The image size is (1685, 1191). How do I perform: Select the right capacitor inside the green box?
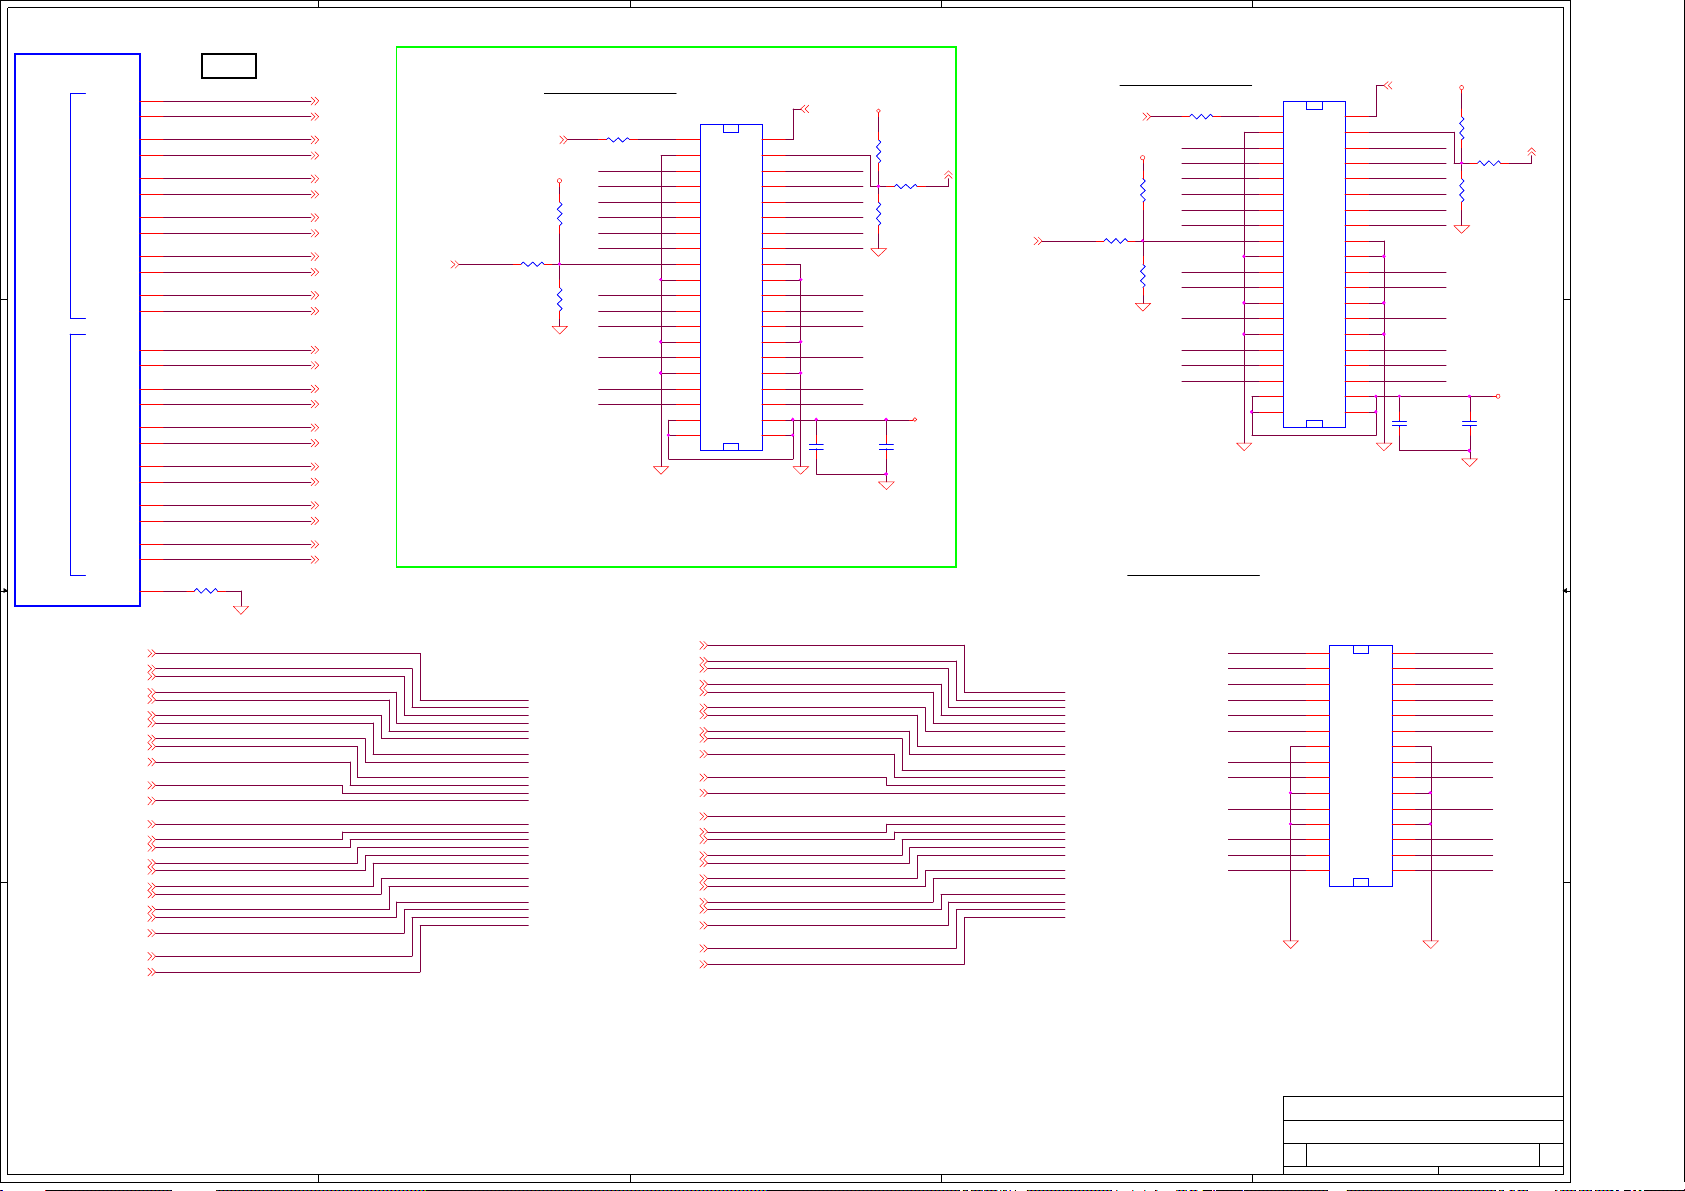pos(886,447)
